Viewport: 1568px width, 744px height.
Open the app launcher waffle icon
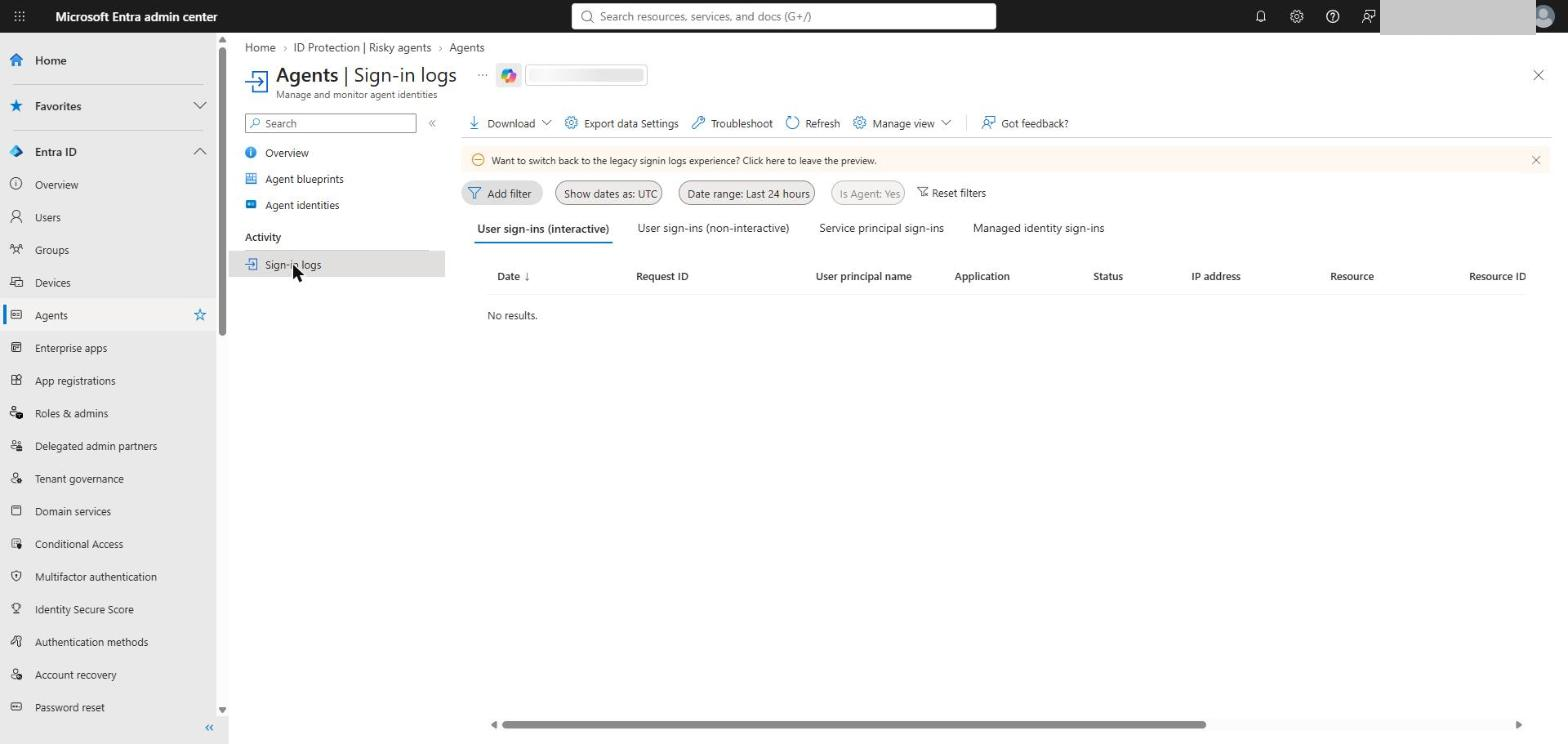click(19, 16)
